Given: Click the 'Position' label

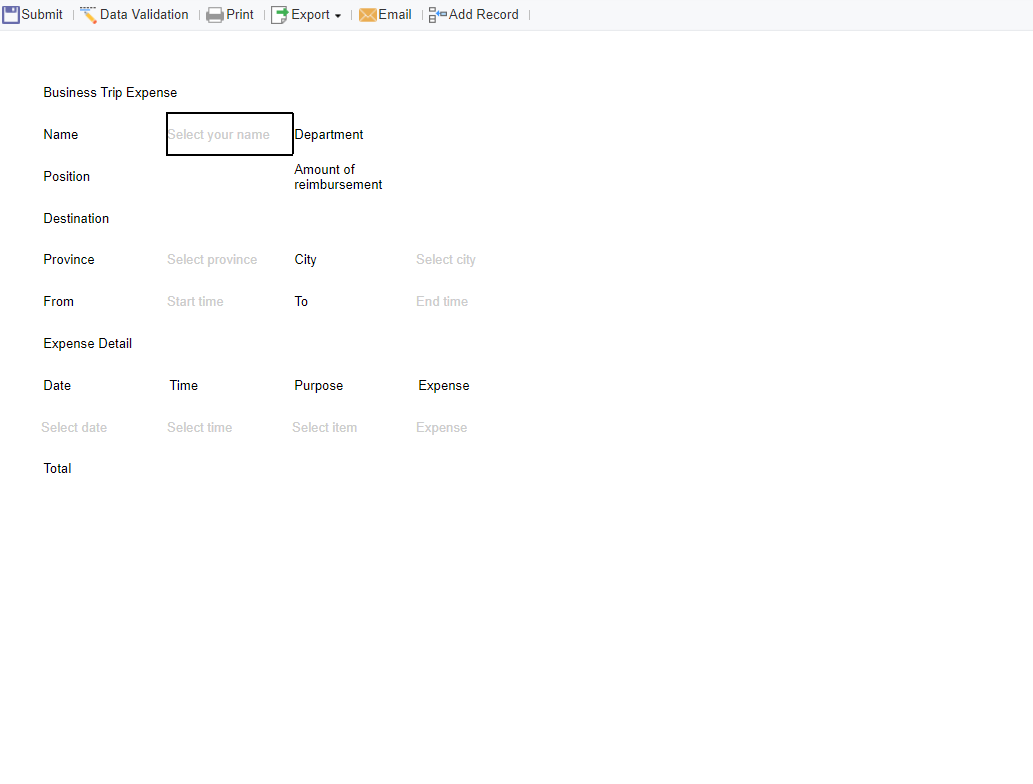Looking at the screenshot, I should pyautogui.click(x=67, y=177).
